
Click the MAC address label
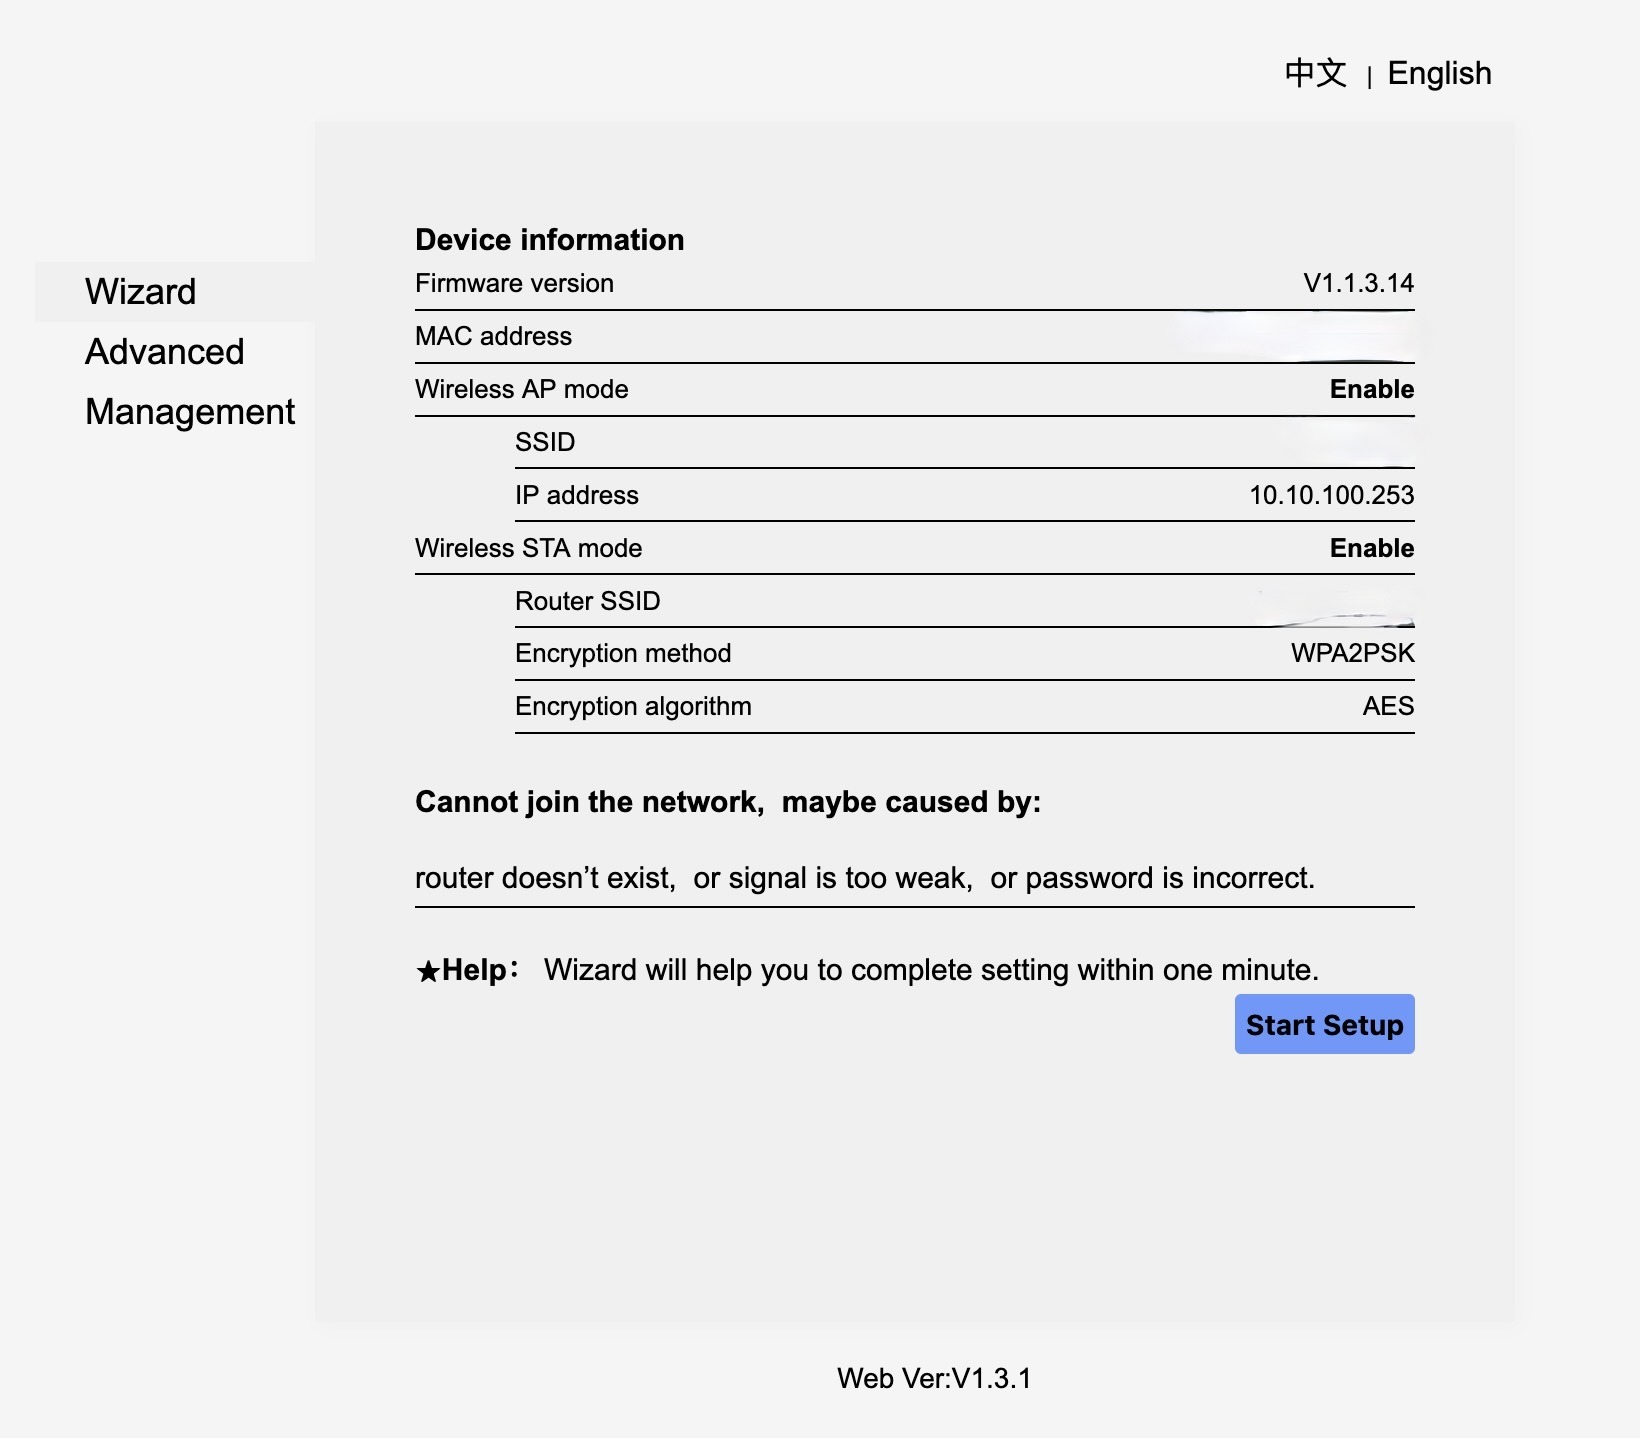[x=493, y=337]
